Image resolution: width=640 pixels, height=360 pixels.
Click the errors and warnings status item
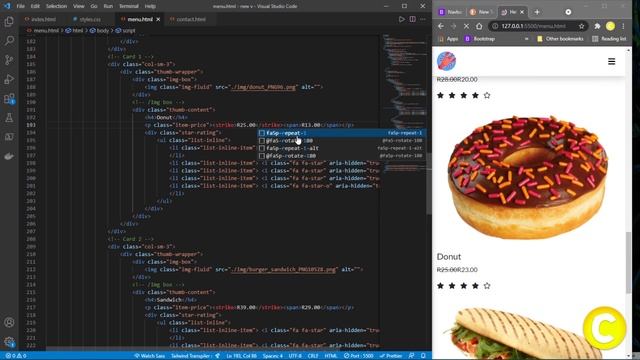tap(16, 356)
